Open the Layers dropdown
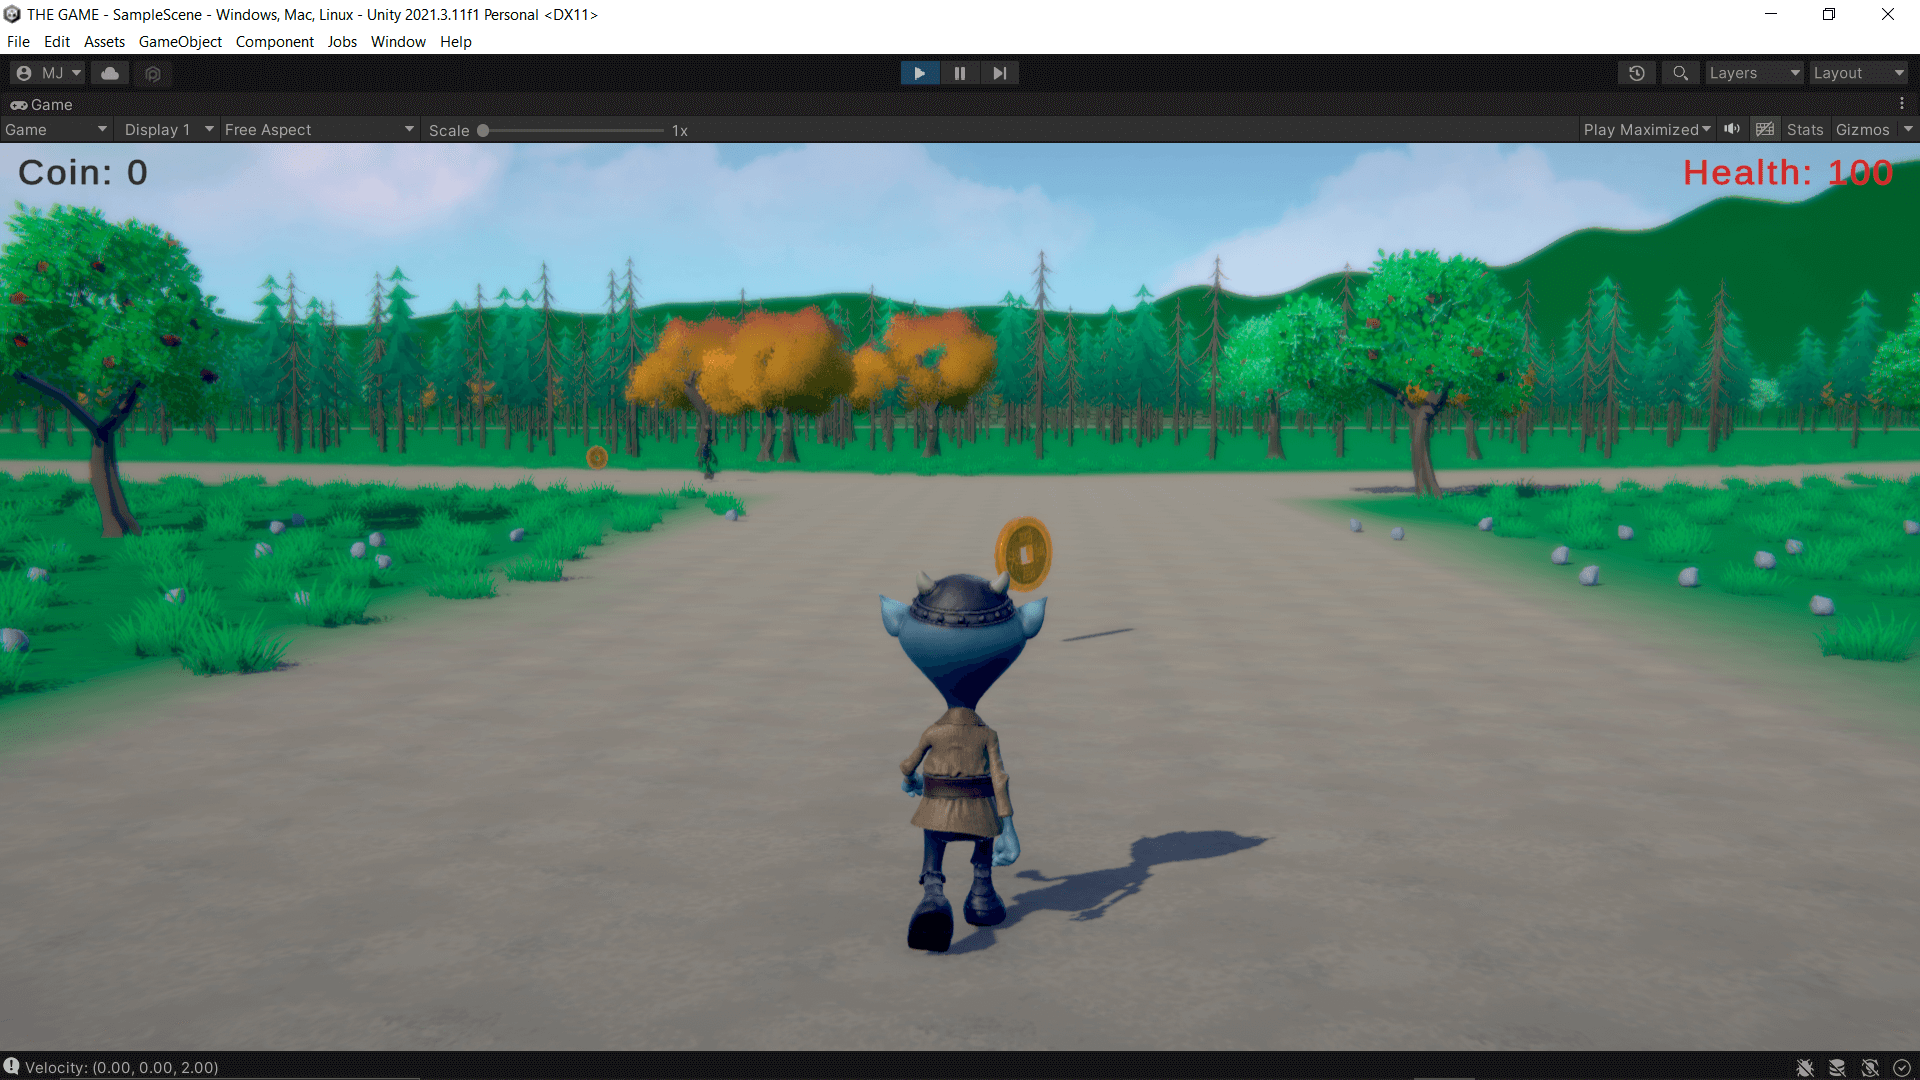The image size is (1920, 1080). coord(1754,73)
